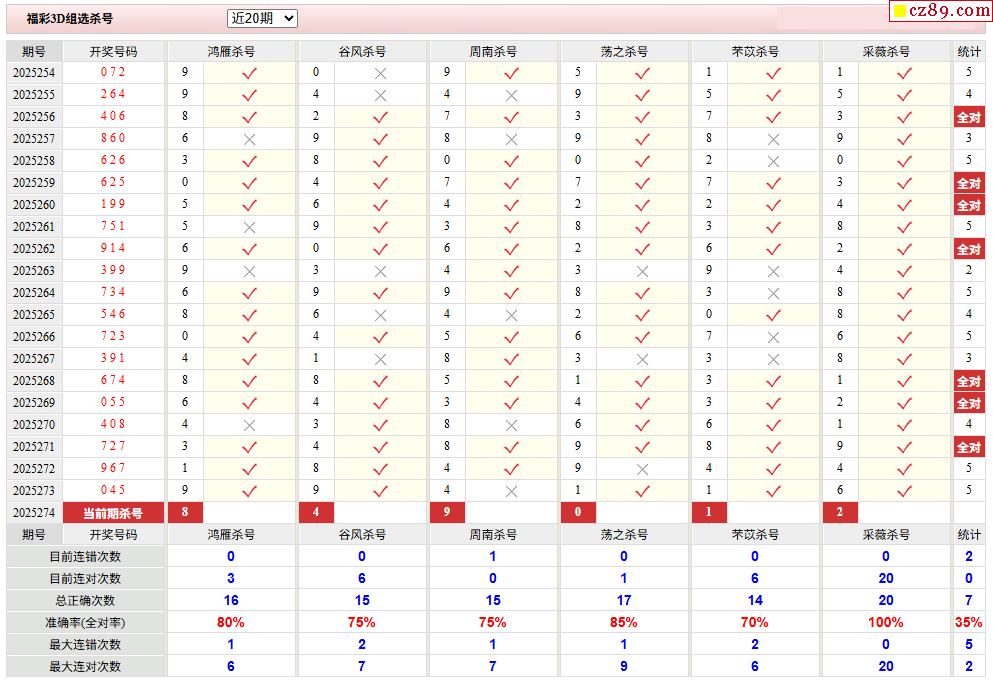Image resolution: width=993 pixels, height=686 pixels.
Task: Click the red current-period number 8 under 鸿雁杀号
Action: coord(185,513)
